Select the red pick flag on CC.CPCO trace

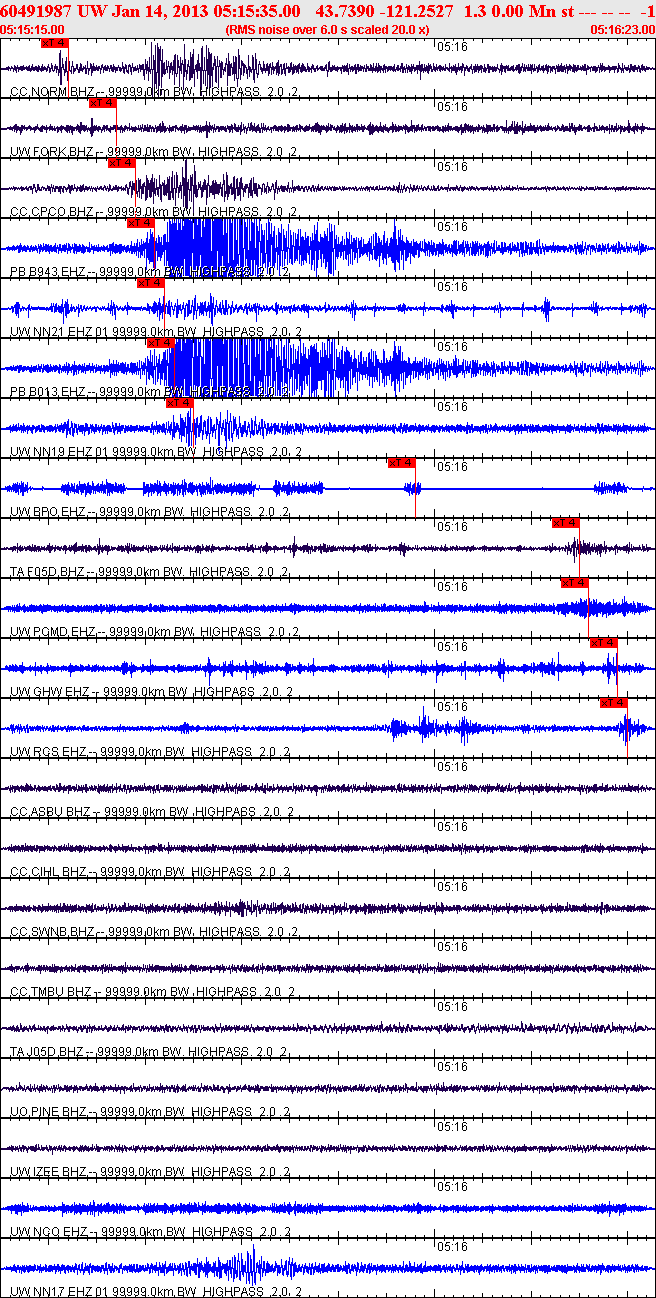point(121,163)
